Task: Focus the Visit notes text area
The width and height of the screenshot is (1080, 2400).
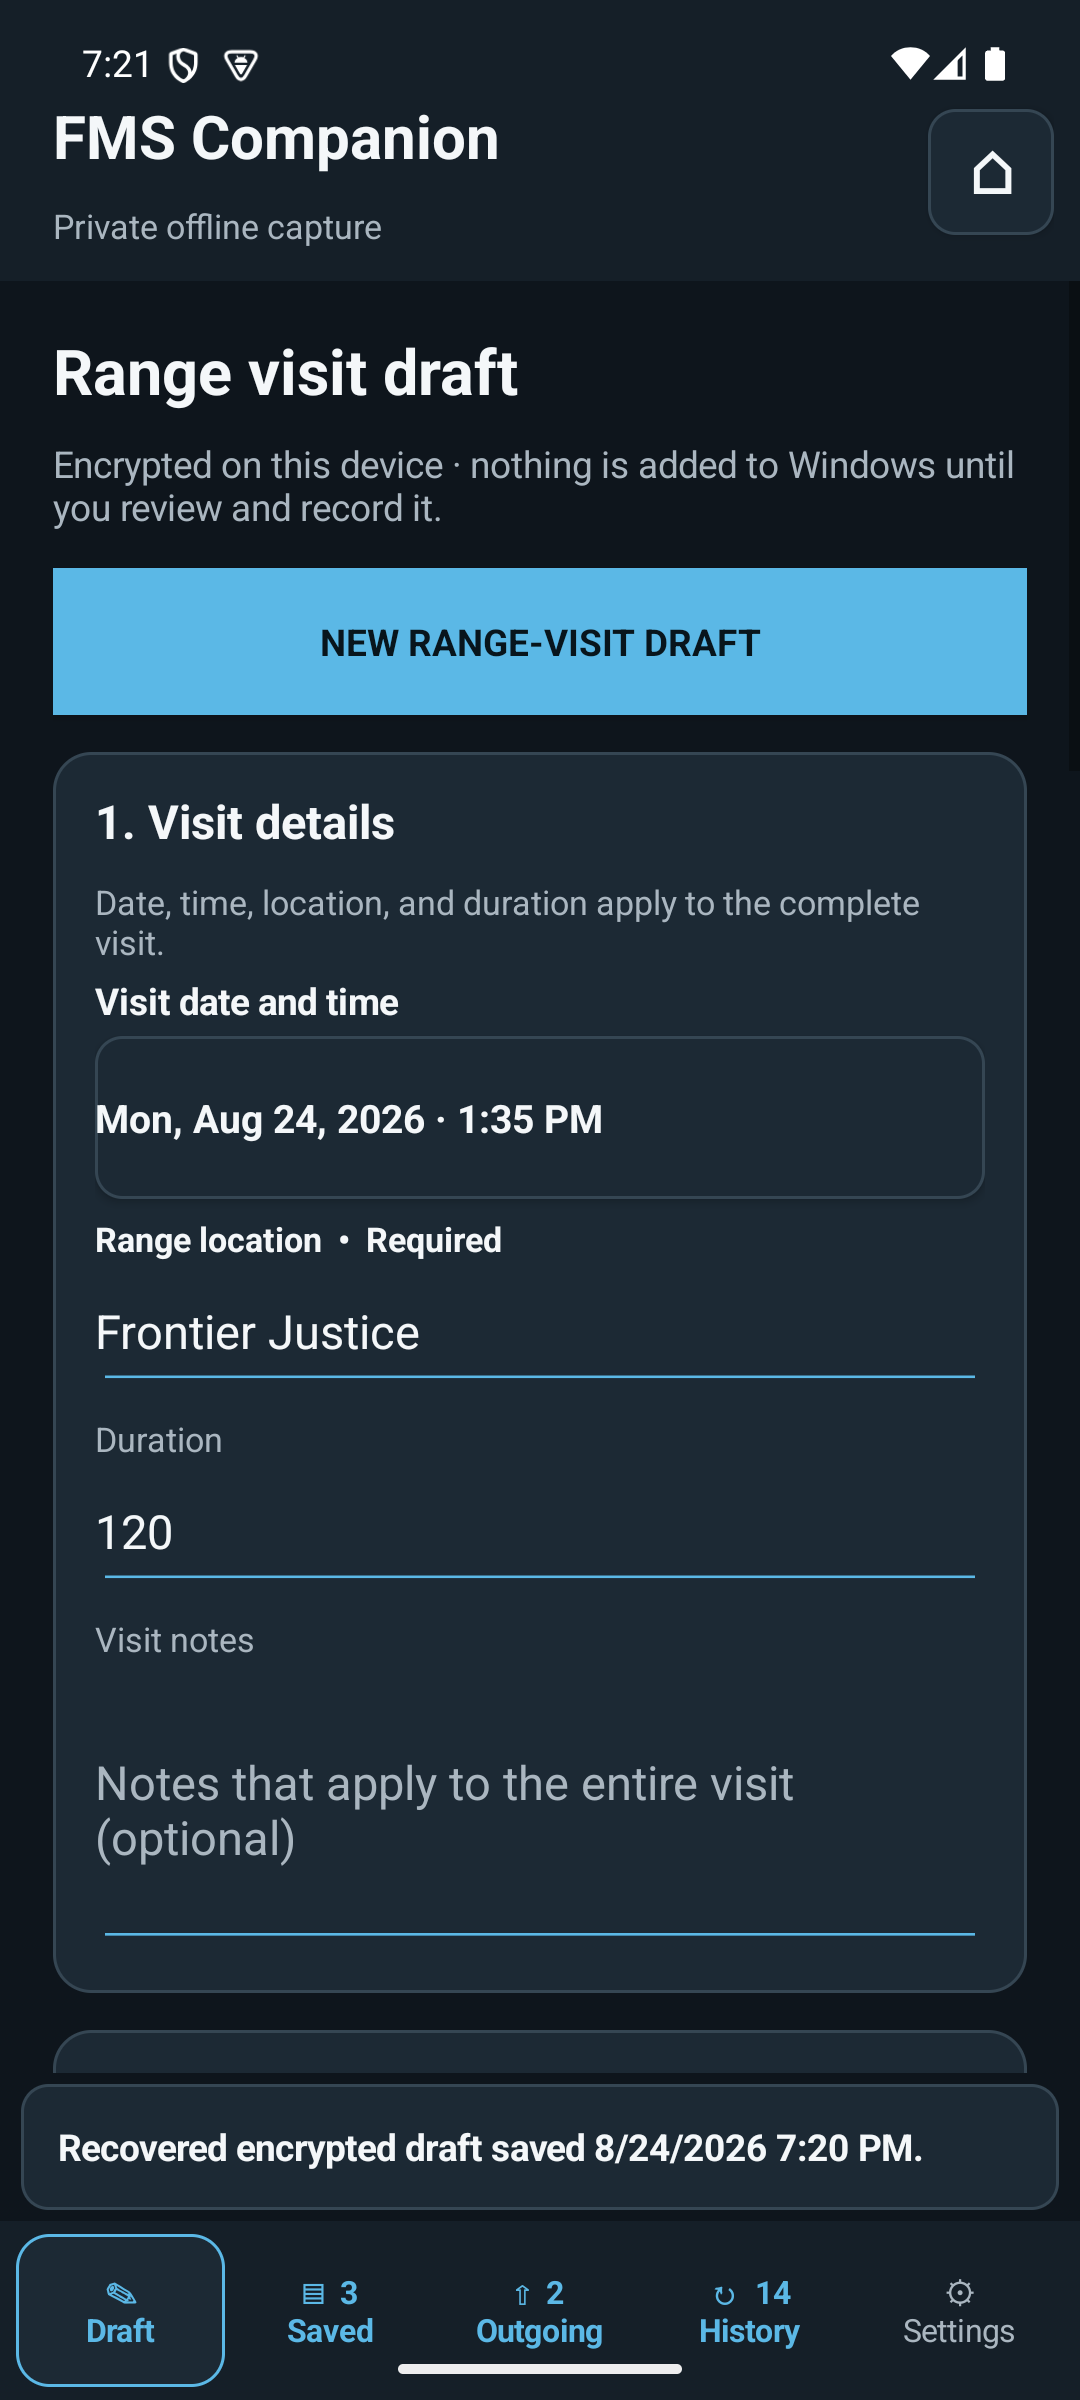Action: [x=540, y=1810]
